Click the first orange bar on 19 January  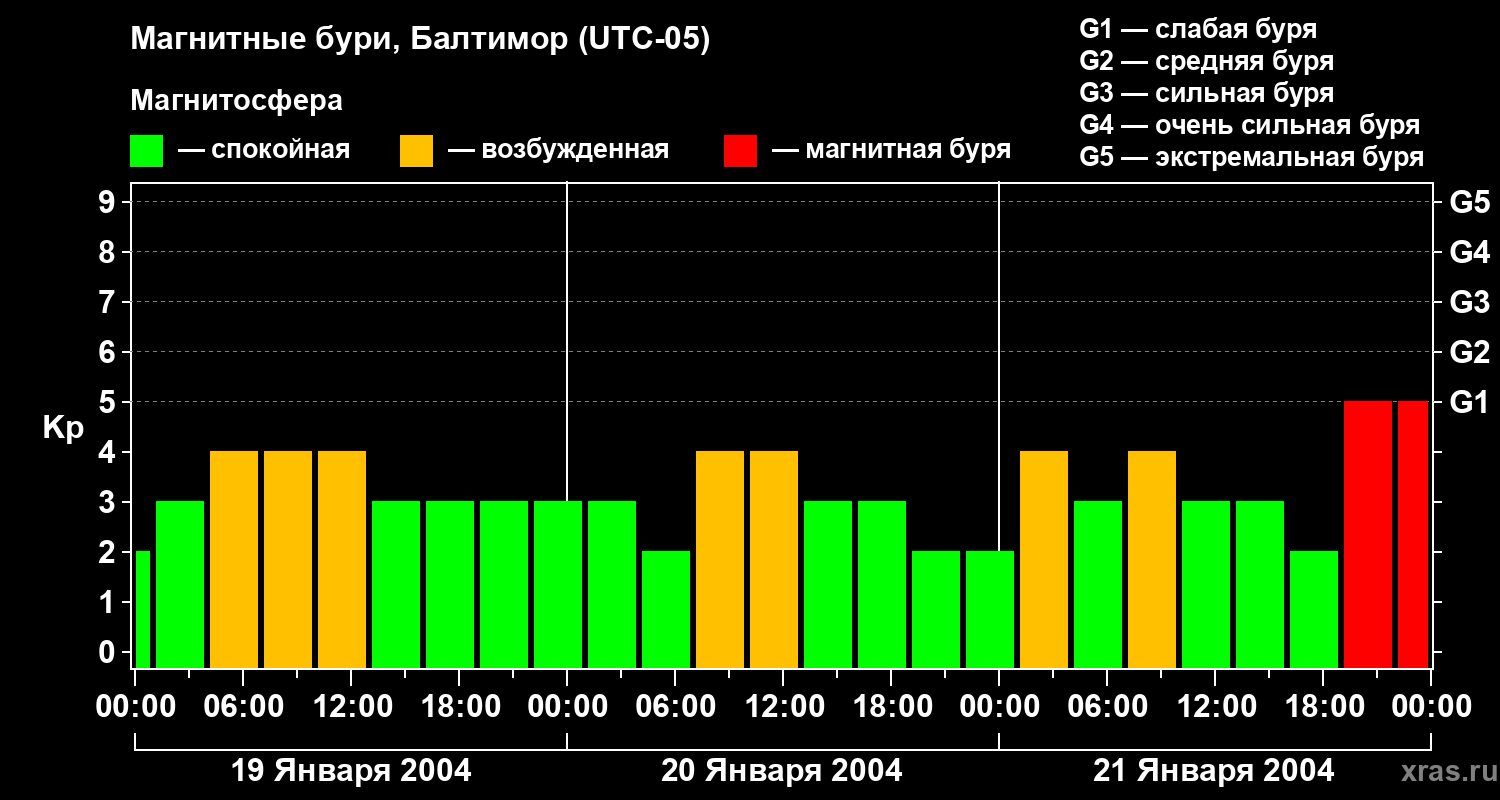(x=234, y=559)
